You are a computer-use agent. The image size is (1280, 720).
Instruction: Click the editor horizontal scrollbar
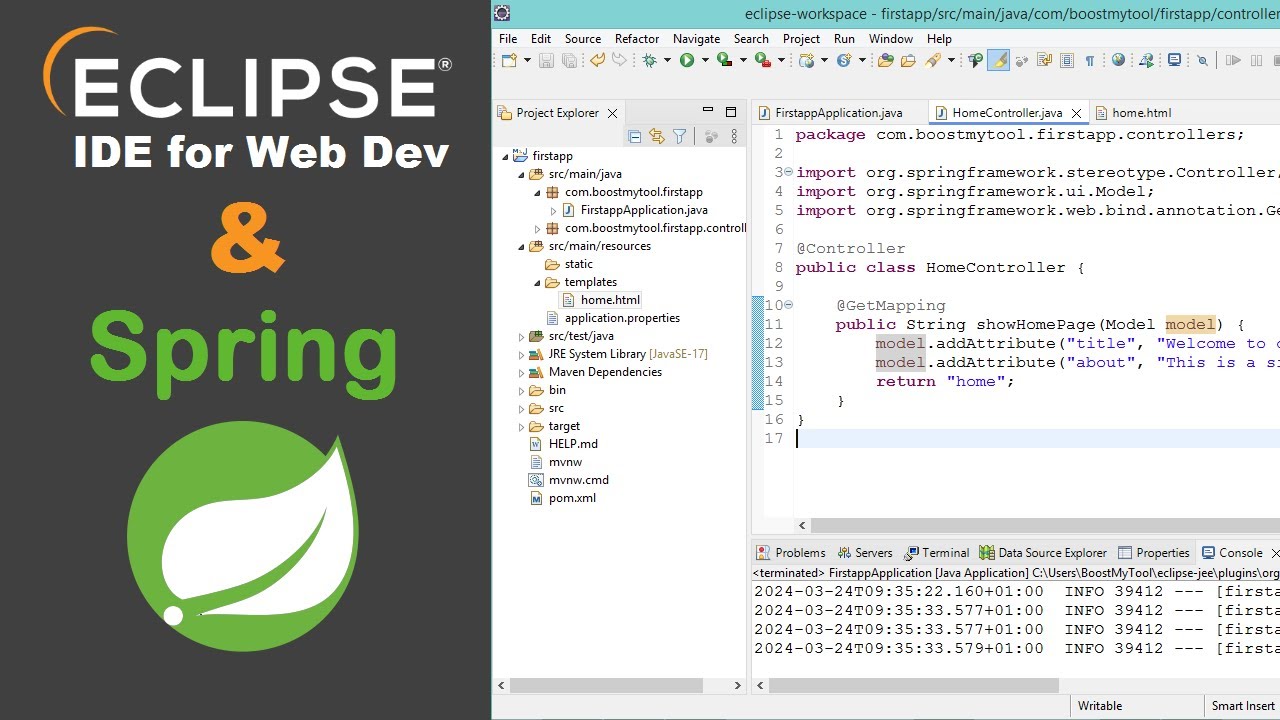(1045, 525)
